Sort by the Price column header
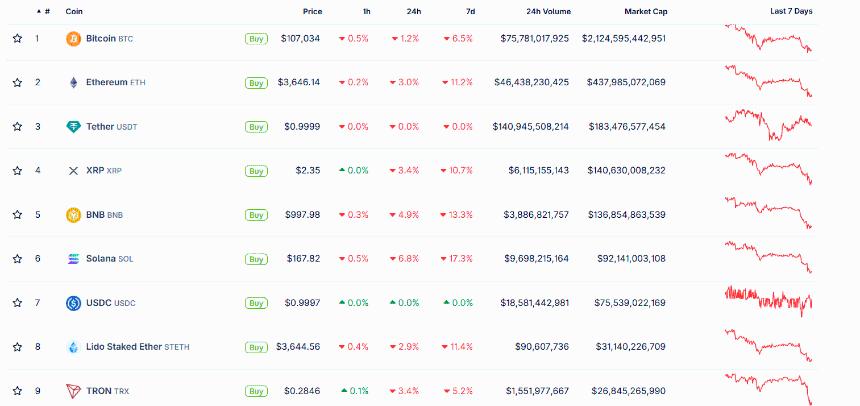 [x=312, y=11]
